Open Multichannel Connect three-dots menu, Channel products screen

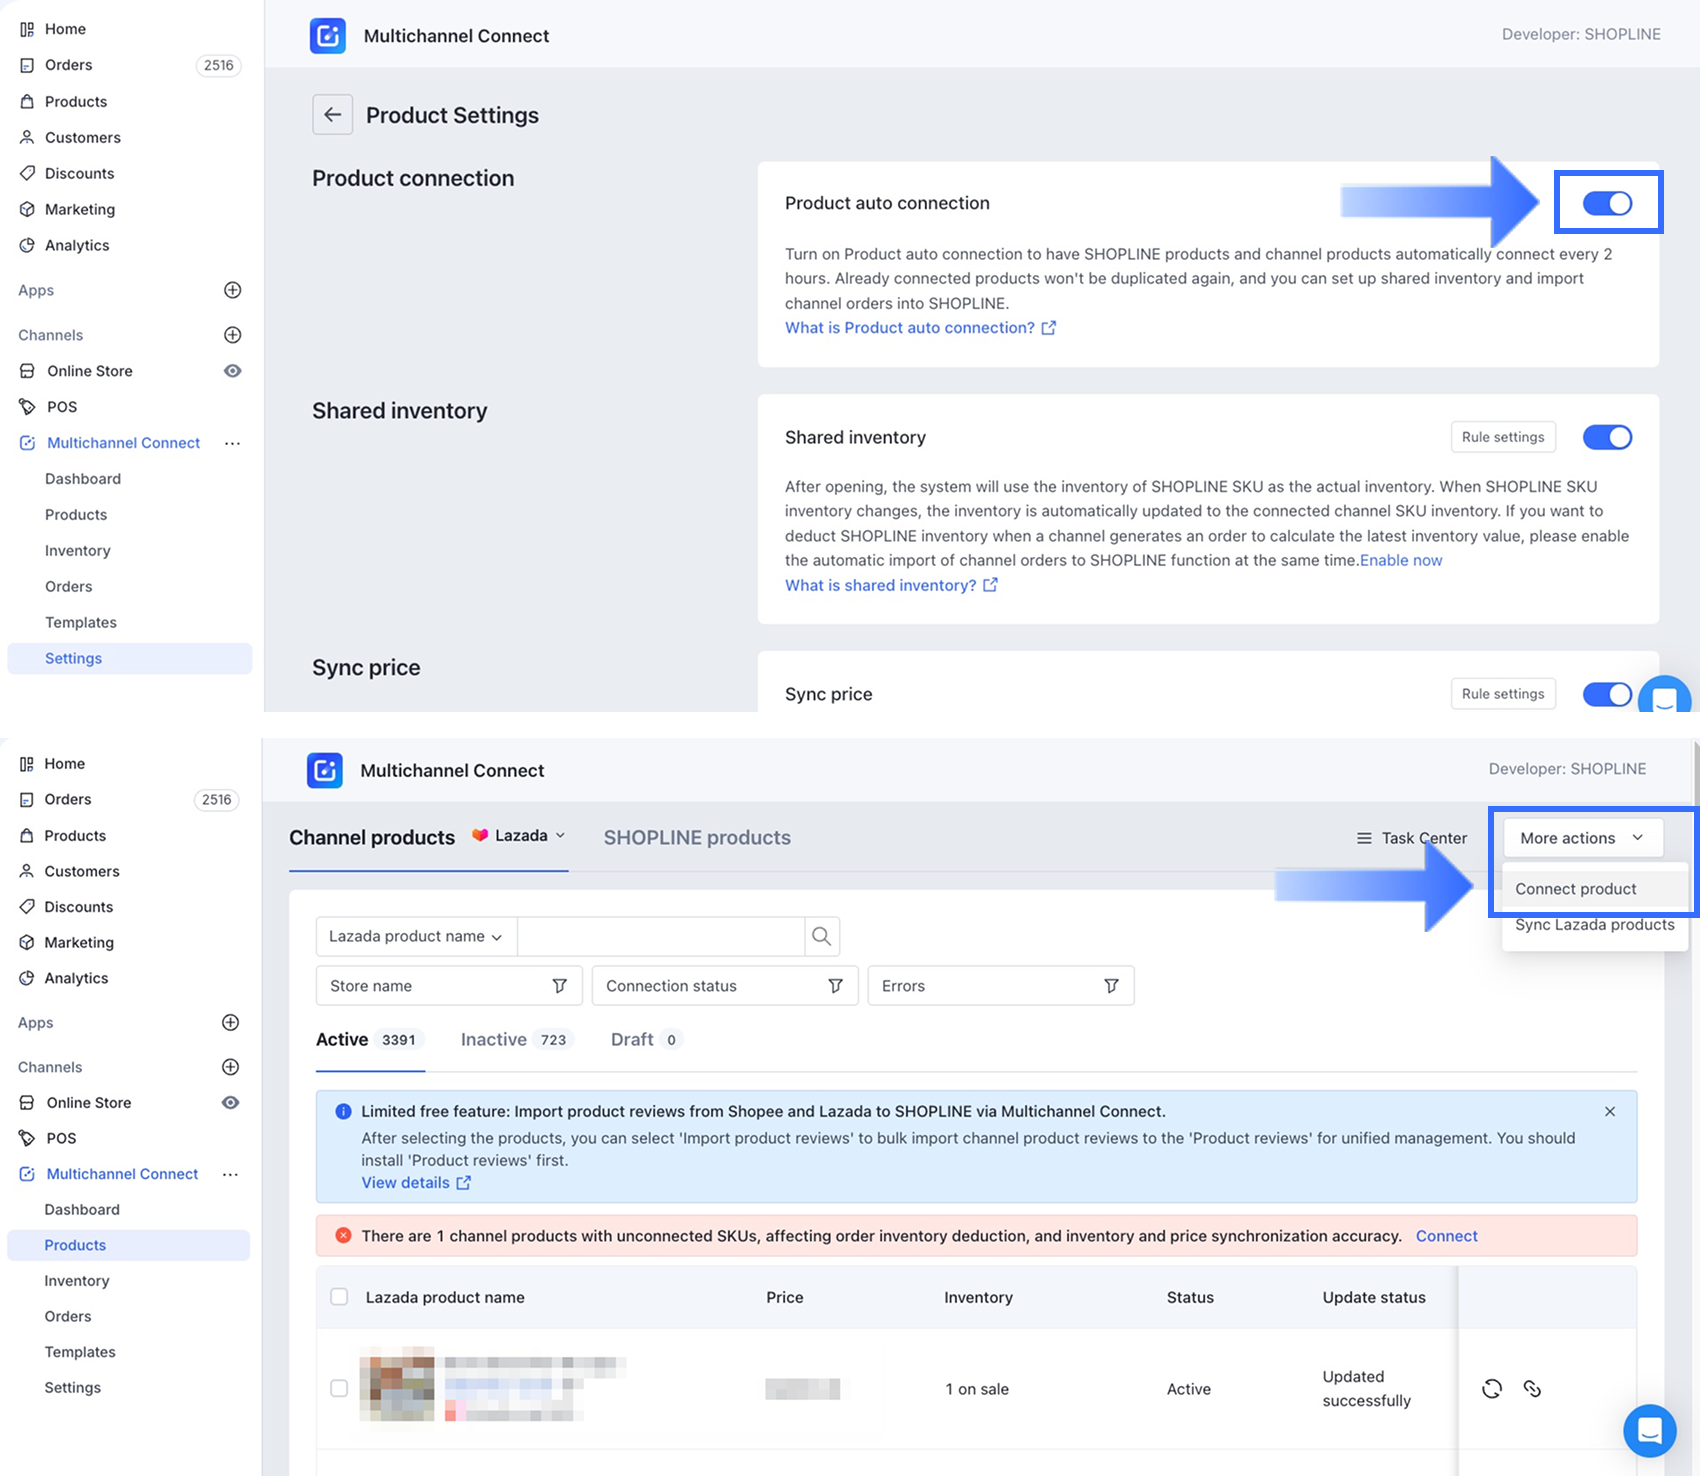(x=230, y=1174)
